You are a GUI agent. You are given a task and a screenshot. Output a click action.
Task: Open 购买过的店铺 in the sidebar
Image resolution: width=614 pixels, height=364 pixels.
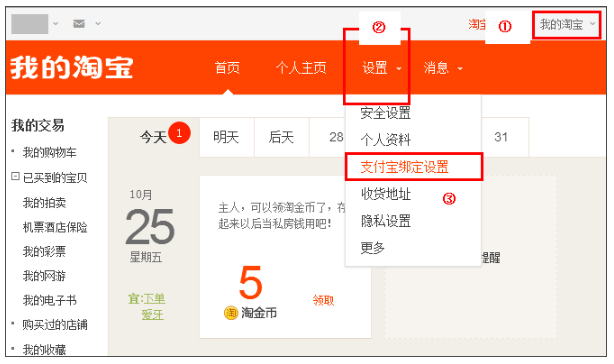point(55,324)
